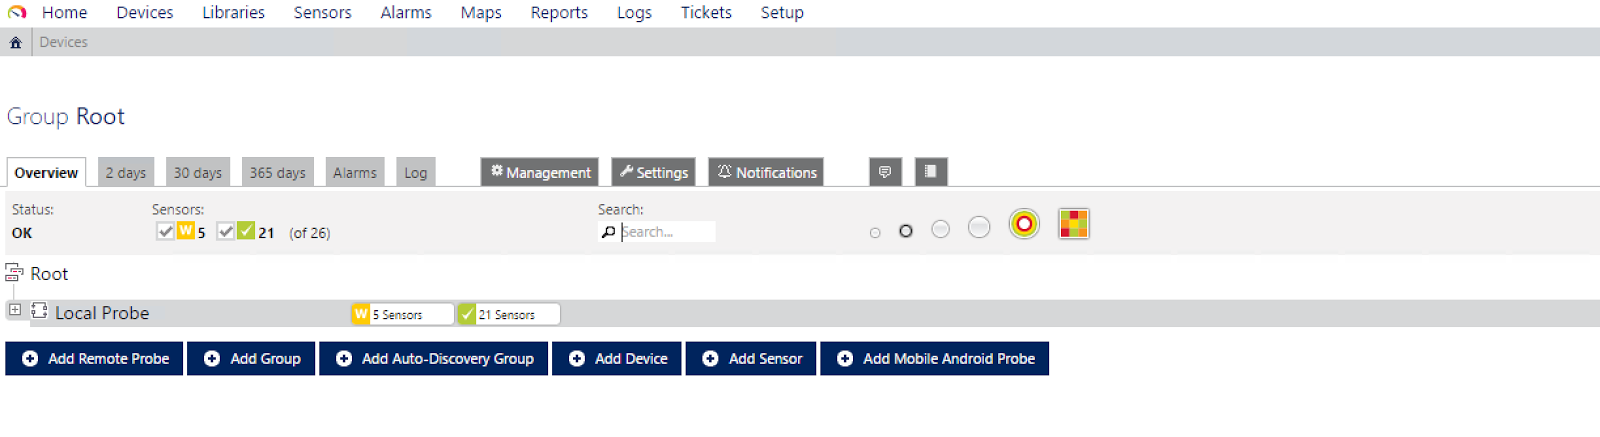Screen dimensions: 1600x437
Task: Click the Add Device button
Action: pos(617,358)
